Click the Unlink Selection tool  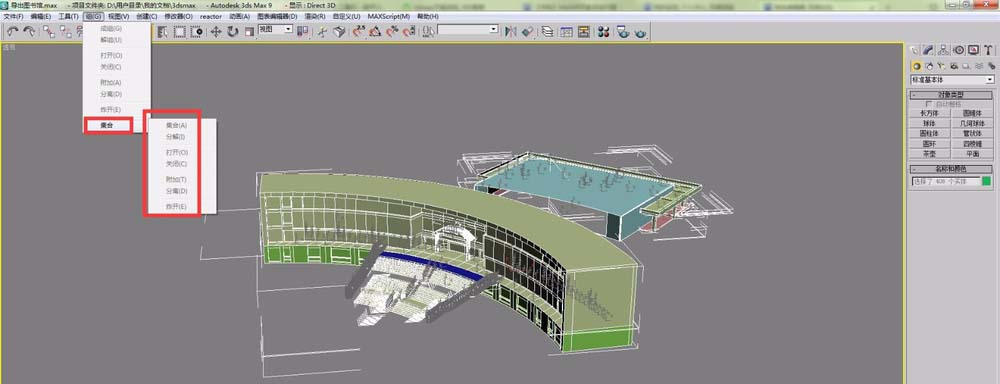coord(66,31)
